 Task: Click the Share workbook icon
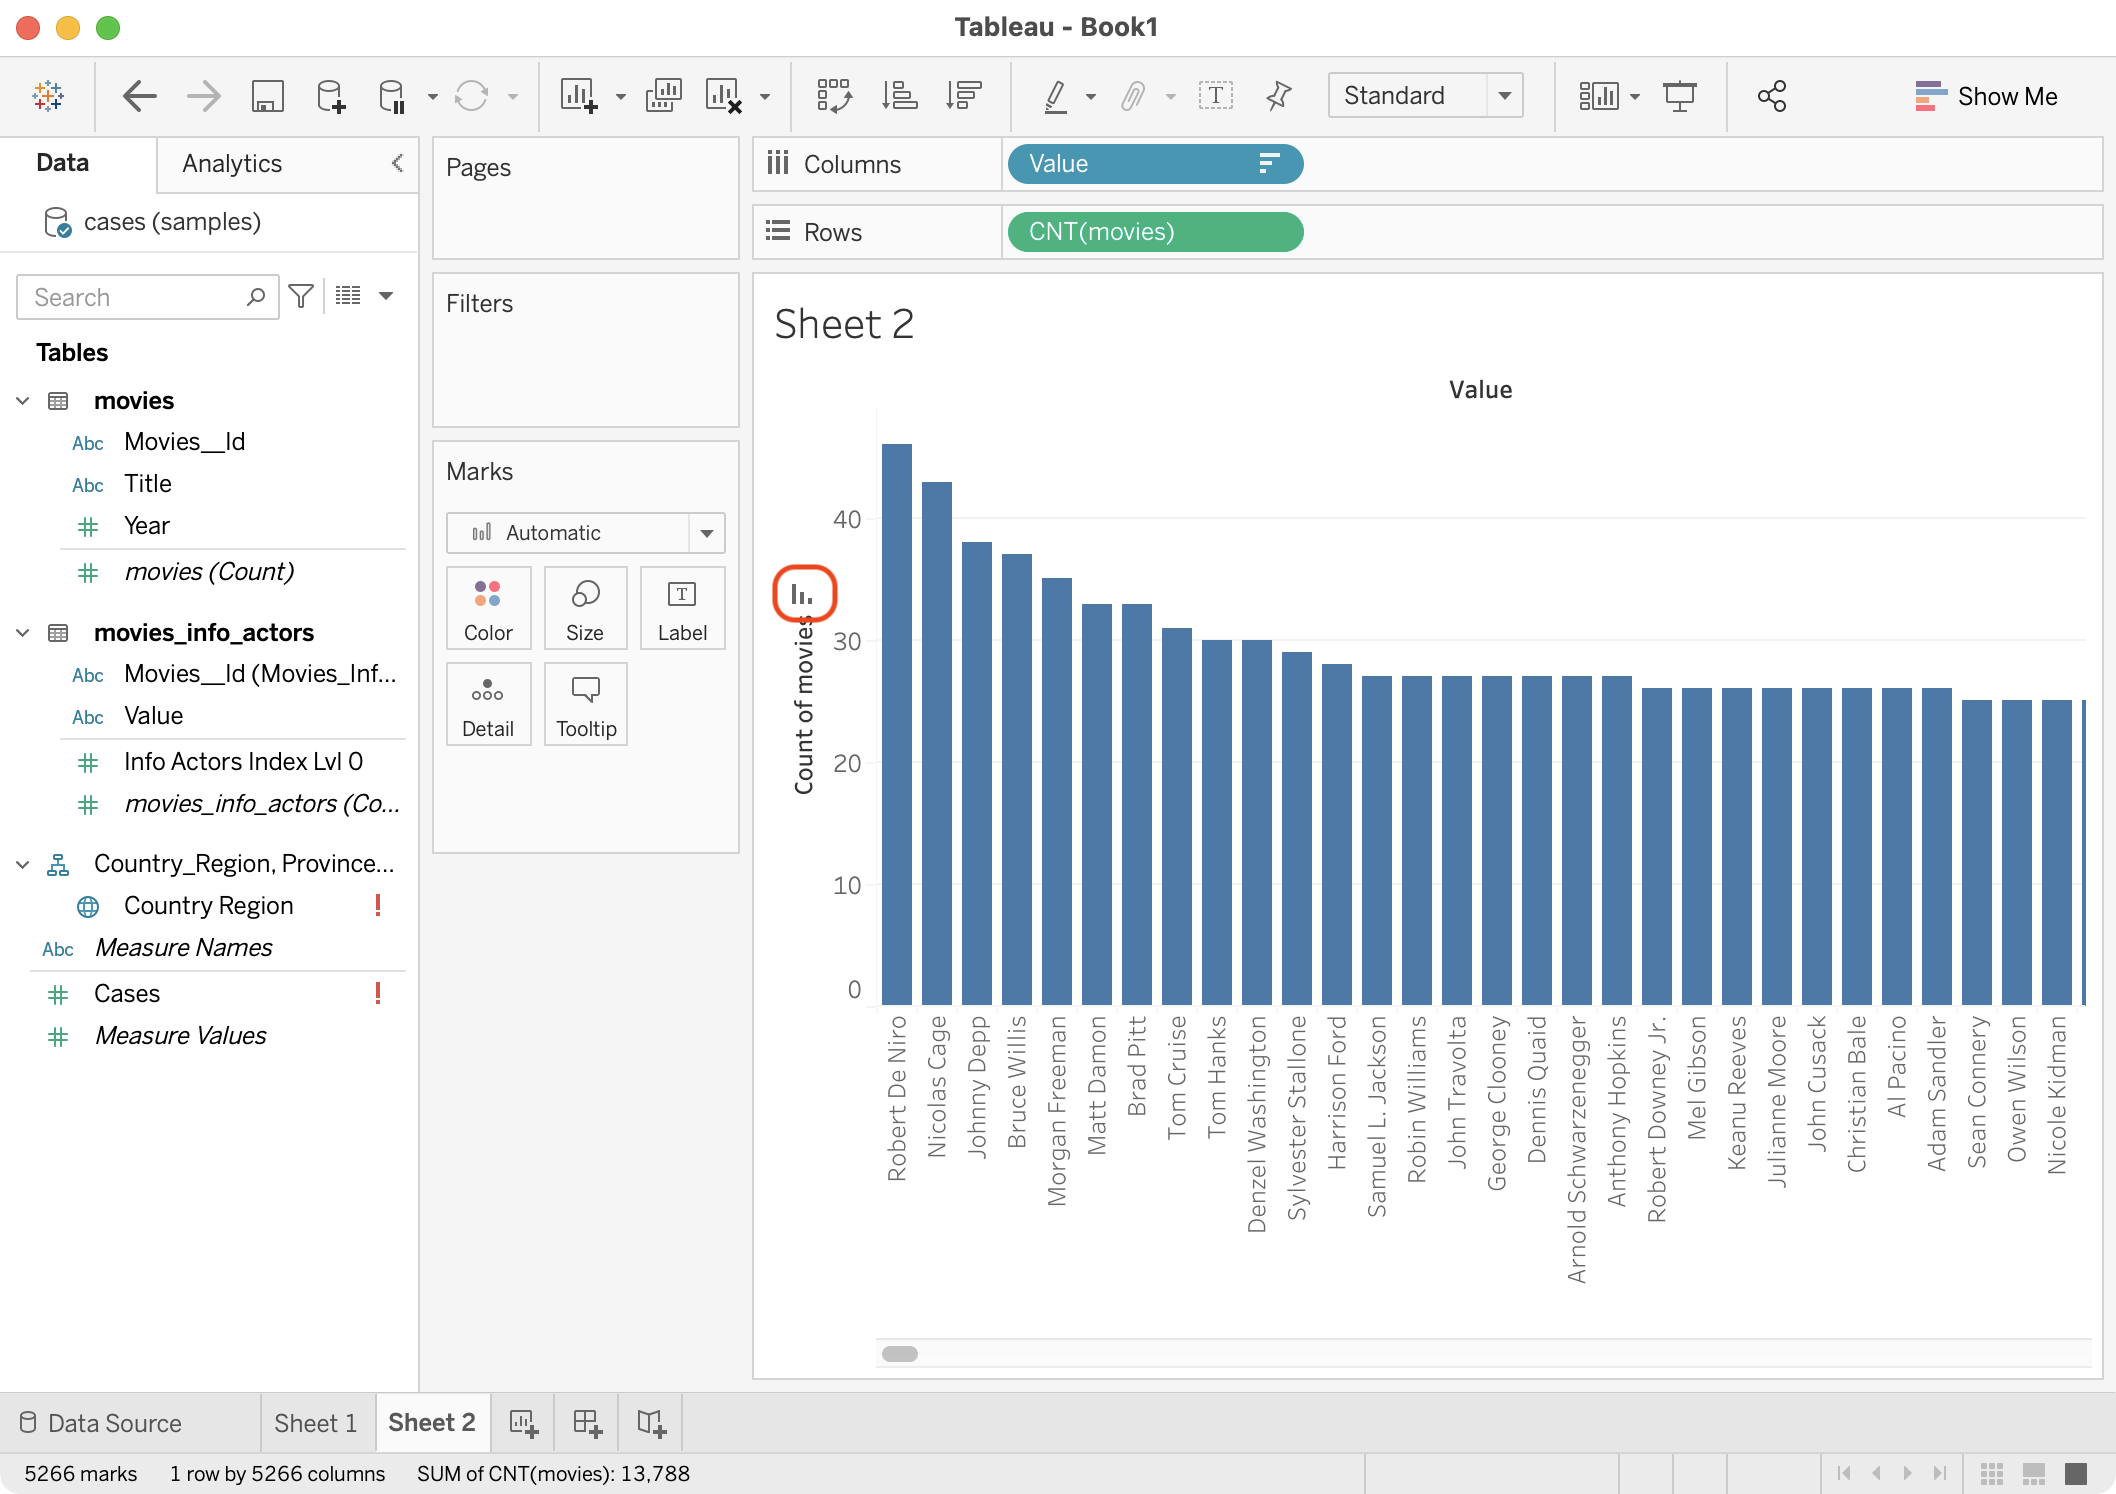point(1771,96)
